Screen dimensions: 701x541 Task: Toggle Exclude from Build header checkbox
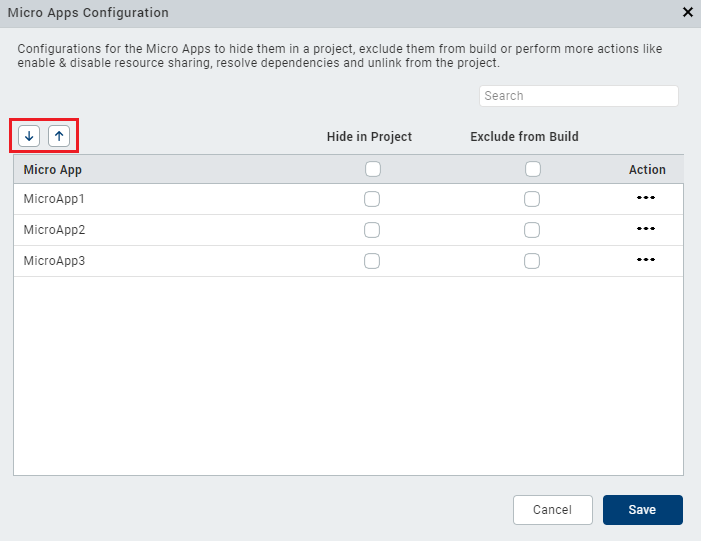click(533, 169)
